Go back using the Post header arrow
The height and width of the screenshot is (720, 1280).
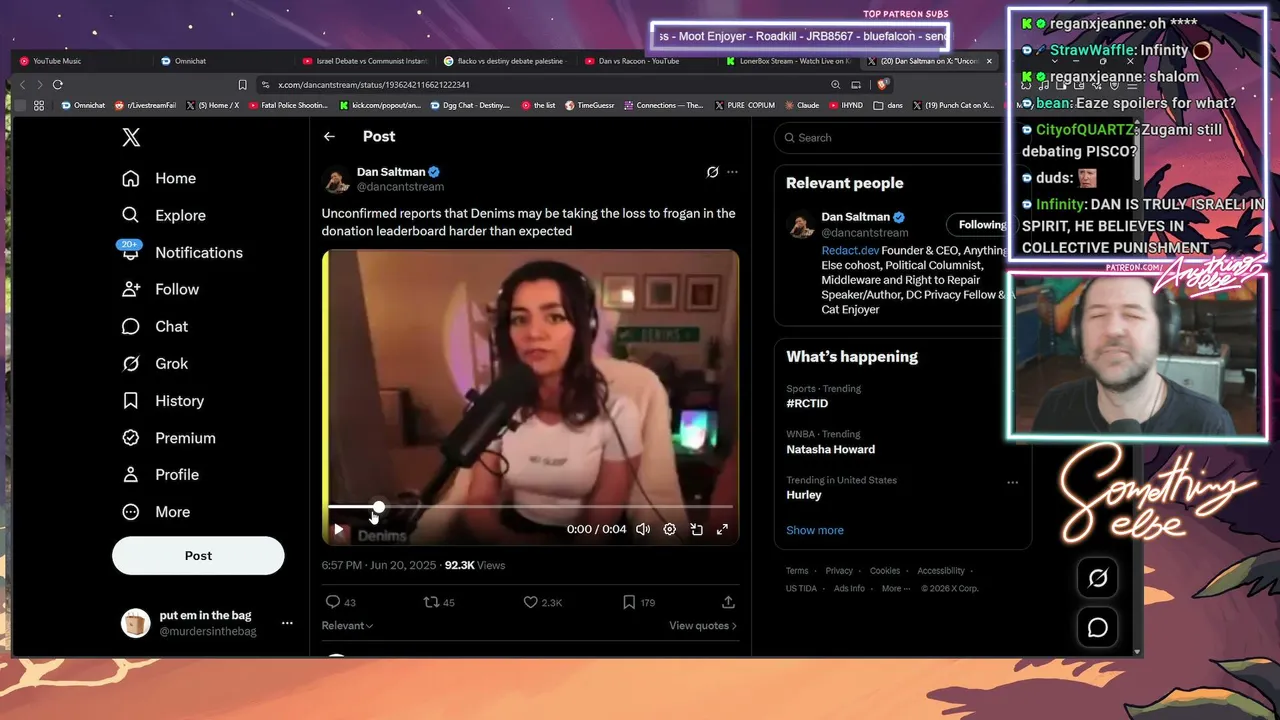(329, 136)
